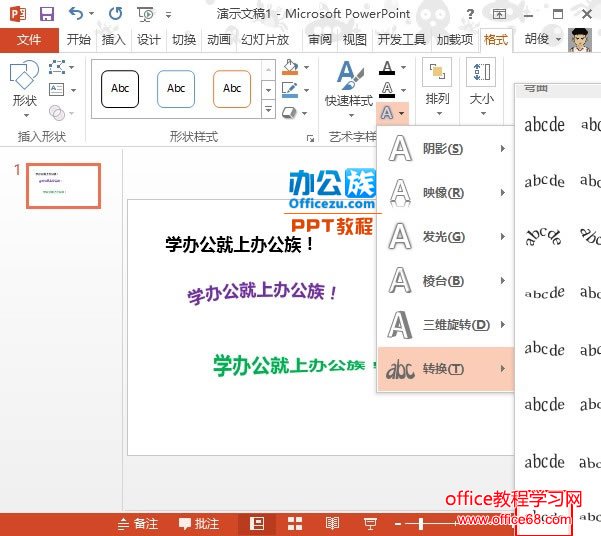Click the black text 学办公就上办公族！
Screen dimensions: 601x536
[x=240, y=245]
